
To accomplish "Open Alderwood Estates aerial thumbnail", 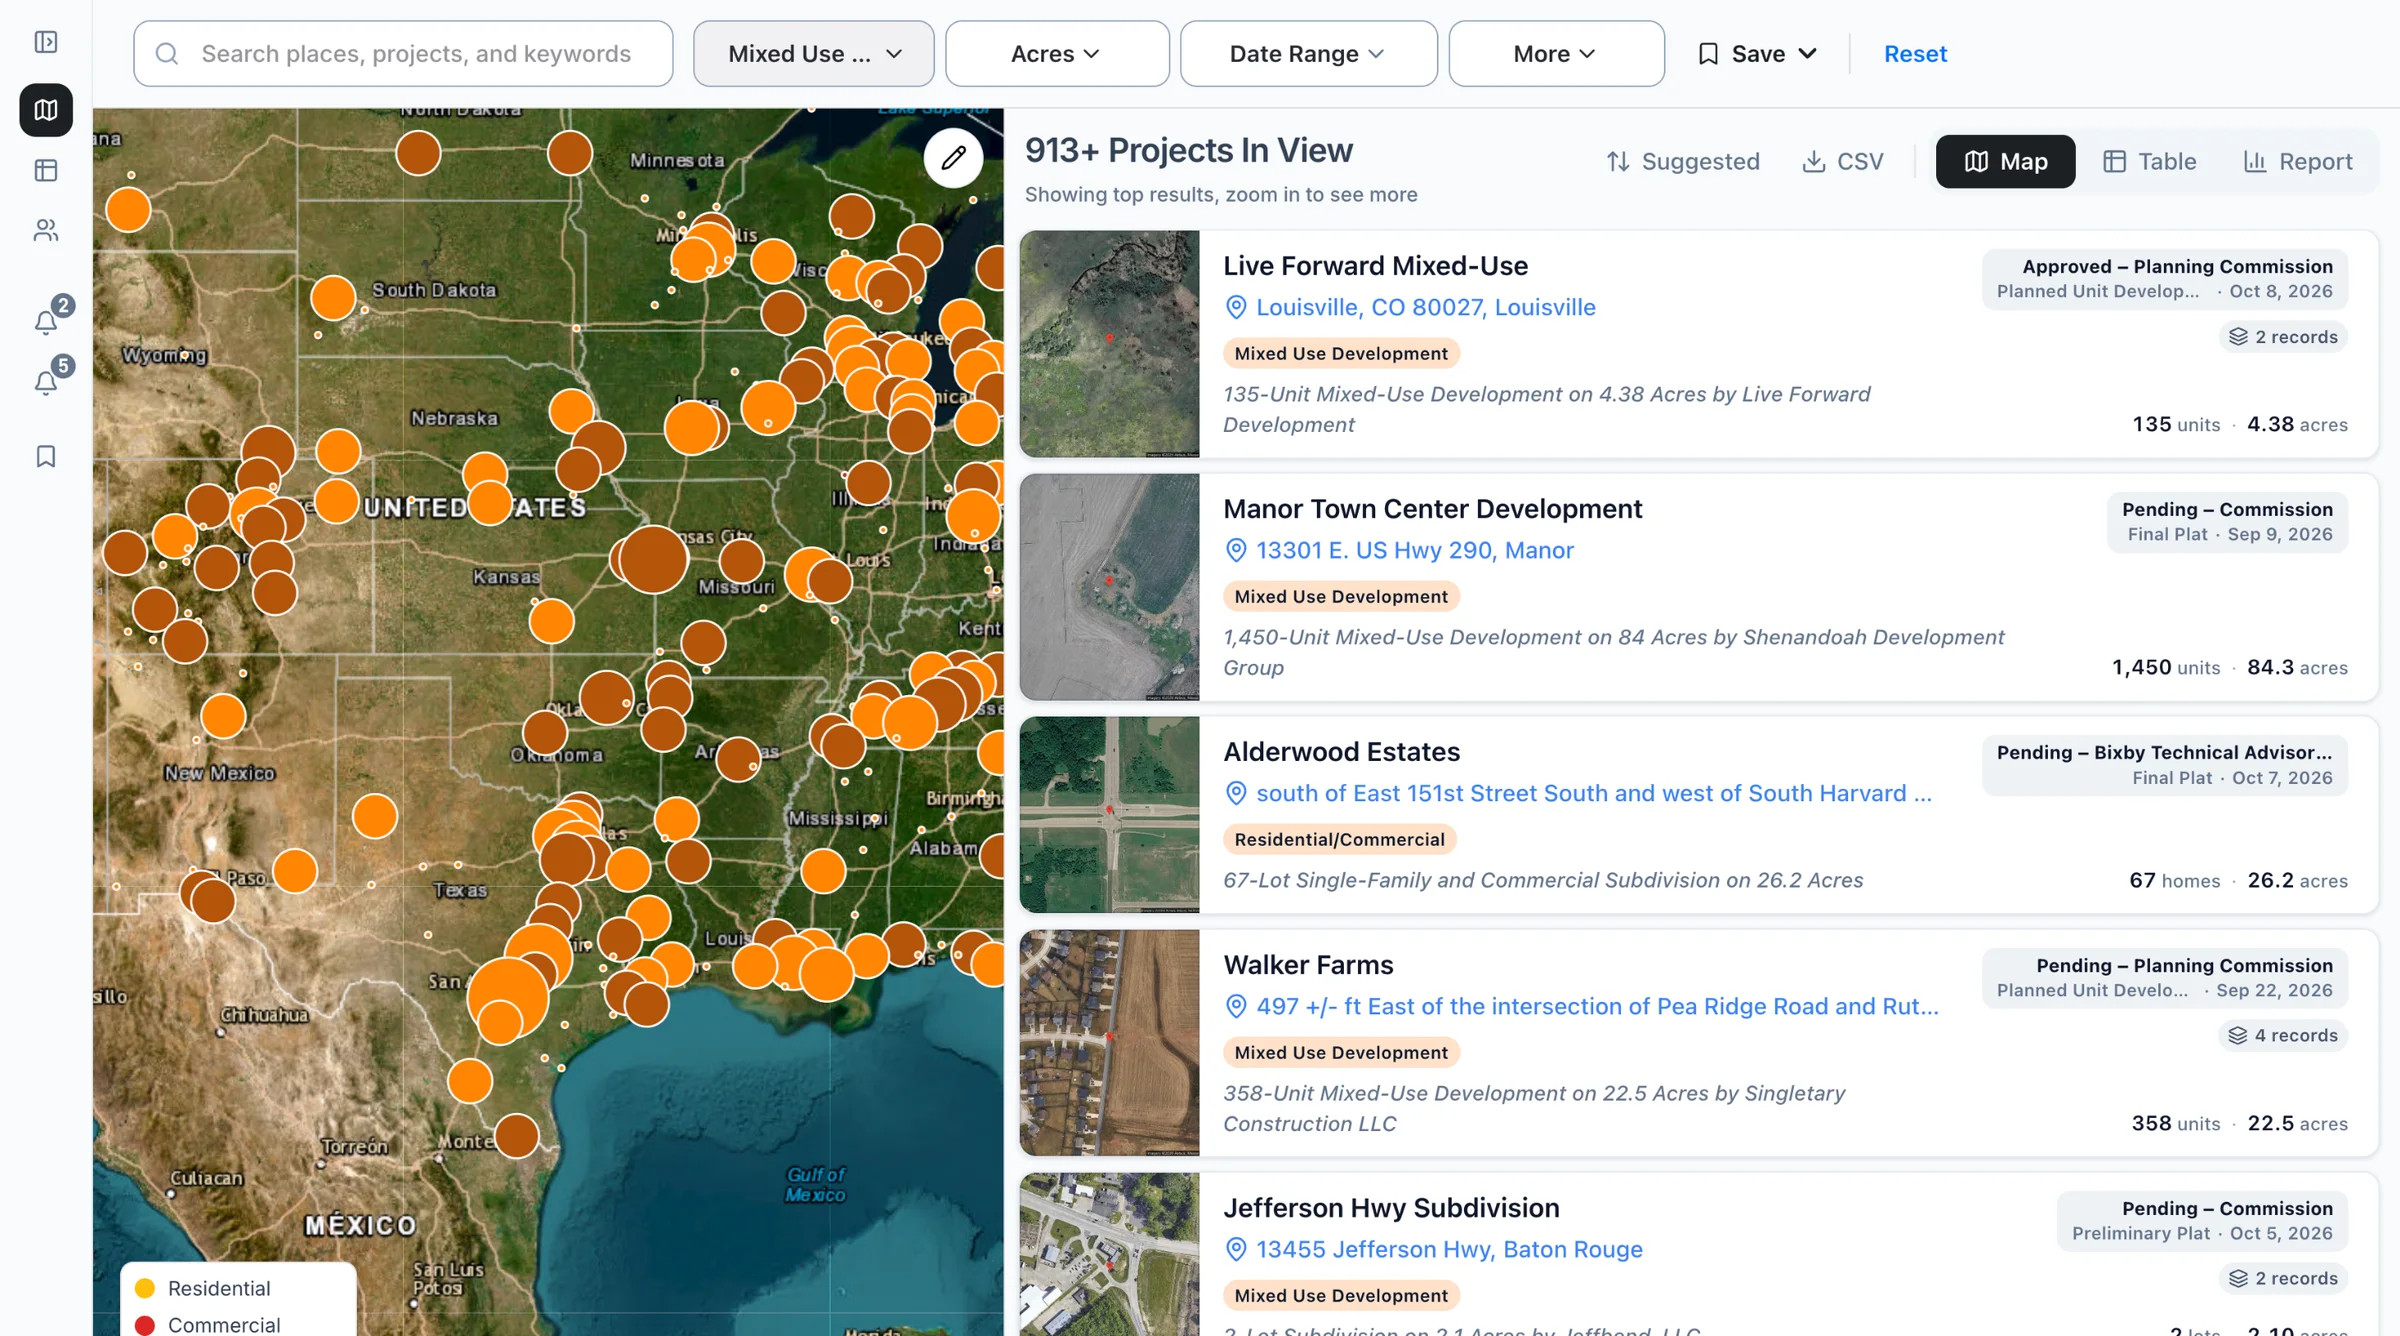I will click(1109, 815).
